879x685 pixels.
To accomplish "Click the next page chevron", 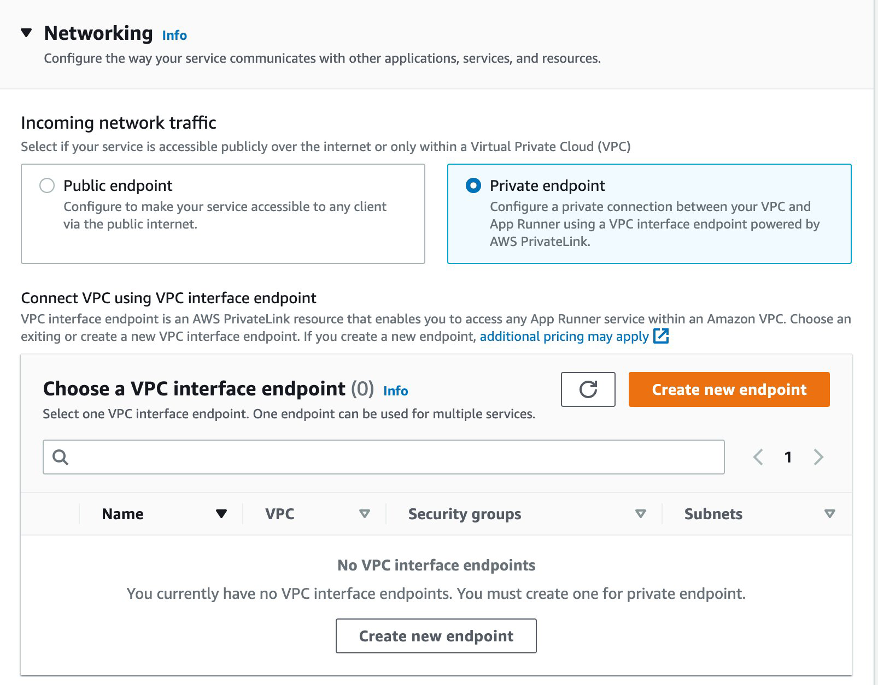I will (x=818, y=456).
